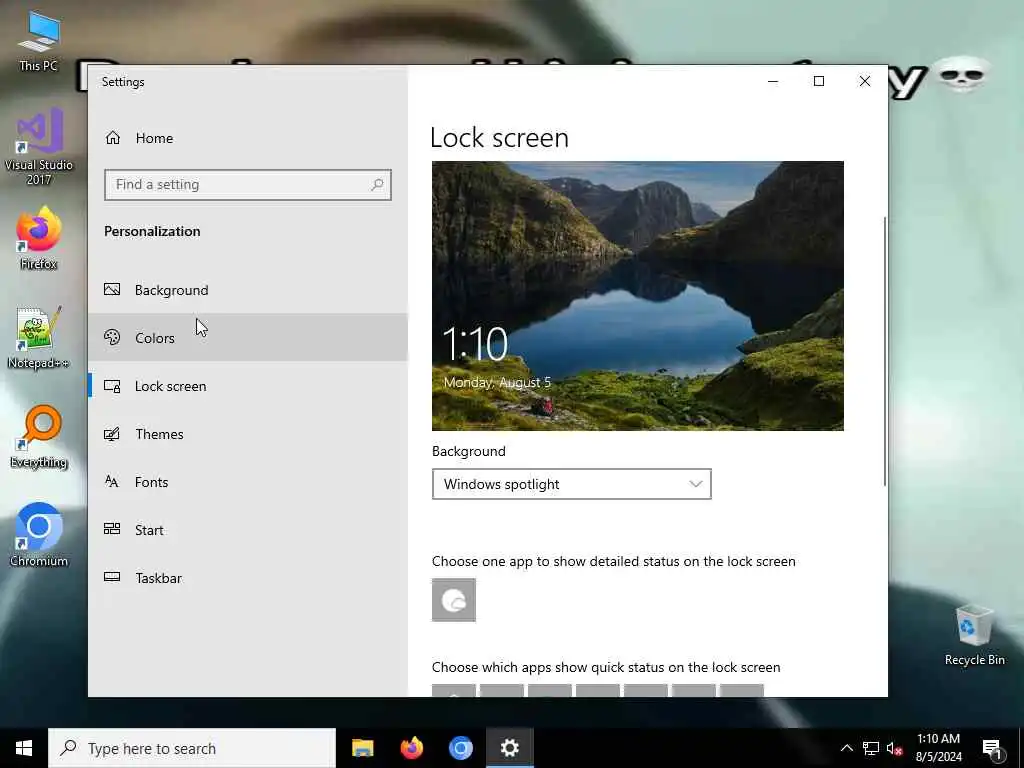The width and height of the screenshot is (1024, 768).
Task: Click the muted volume tray icon
Action: tap(895, 748)
